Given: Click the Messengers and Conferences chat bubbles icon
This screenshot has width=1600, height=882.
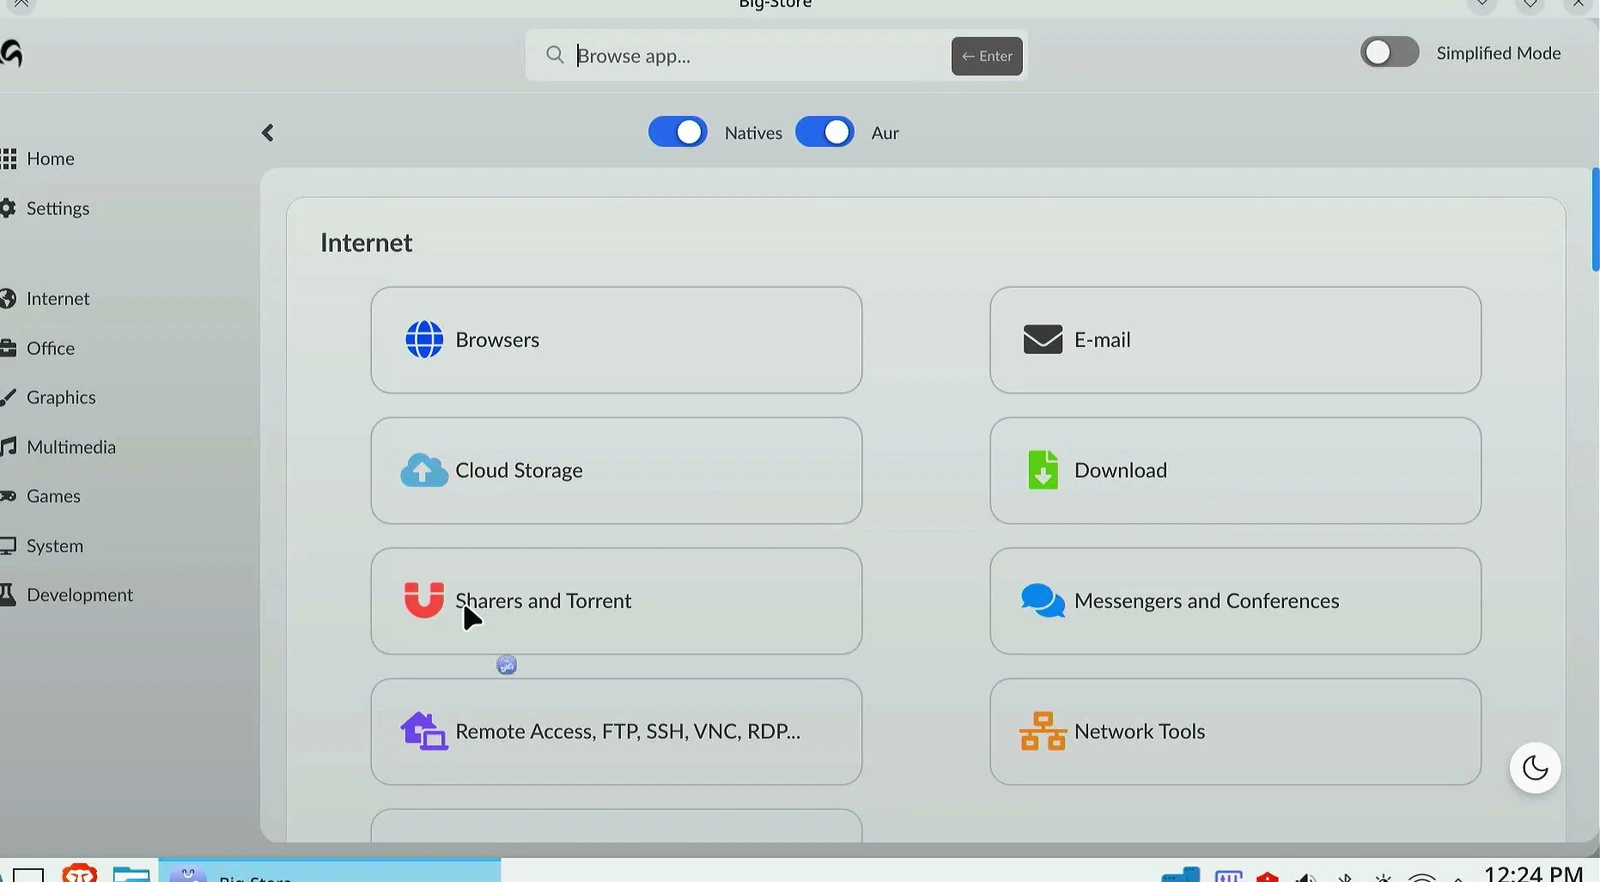Looking at the screenshot, I should (x=1043, y=601).
